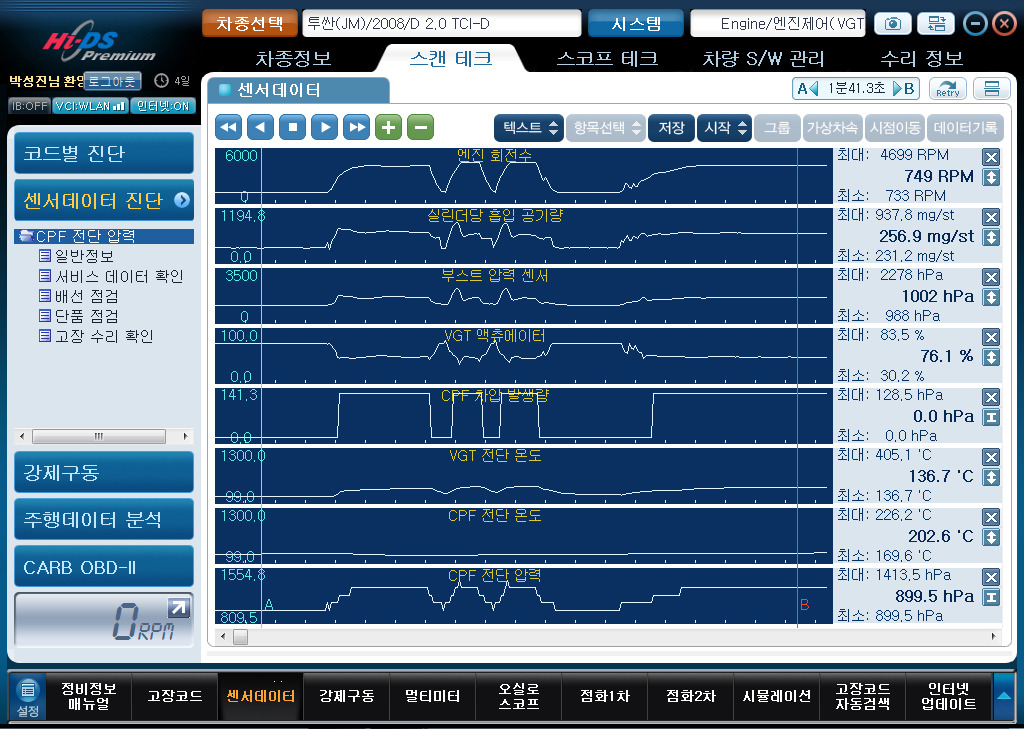The image size is (1024, 729).
Task: Open 정비정보 매뉴얼 from bottom bar
Action: [x=89, y=696]
